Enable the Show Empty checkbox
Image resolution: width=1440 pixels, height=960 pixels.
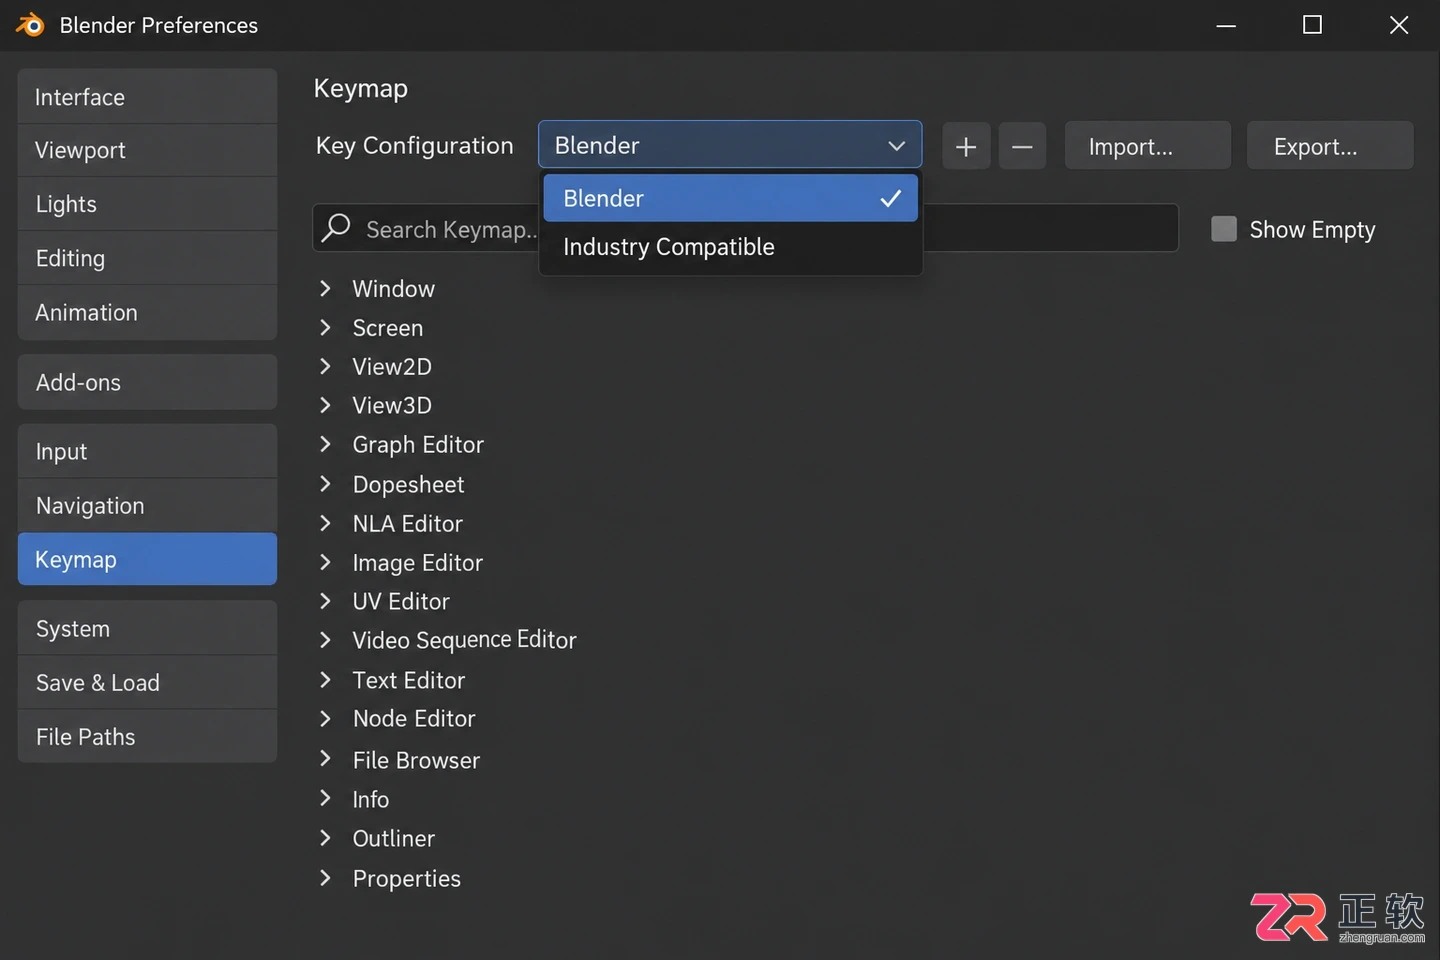[1224, 229]
